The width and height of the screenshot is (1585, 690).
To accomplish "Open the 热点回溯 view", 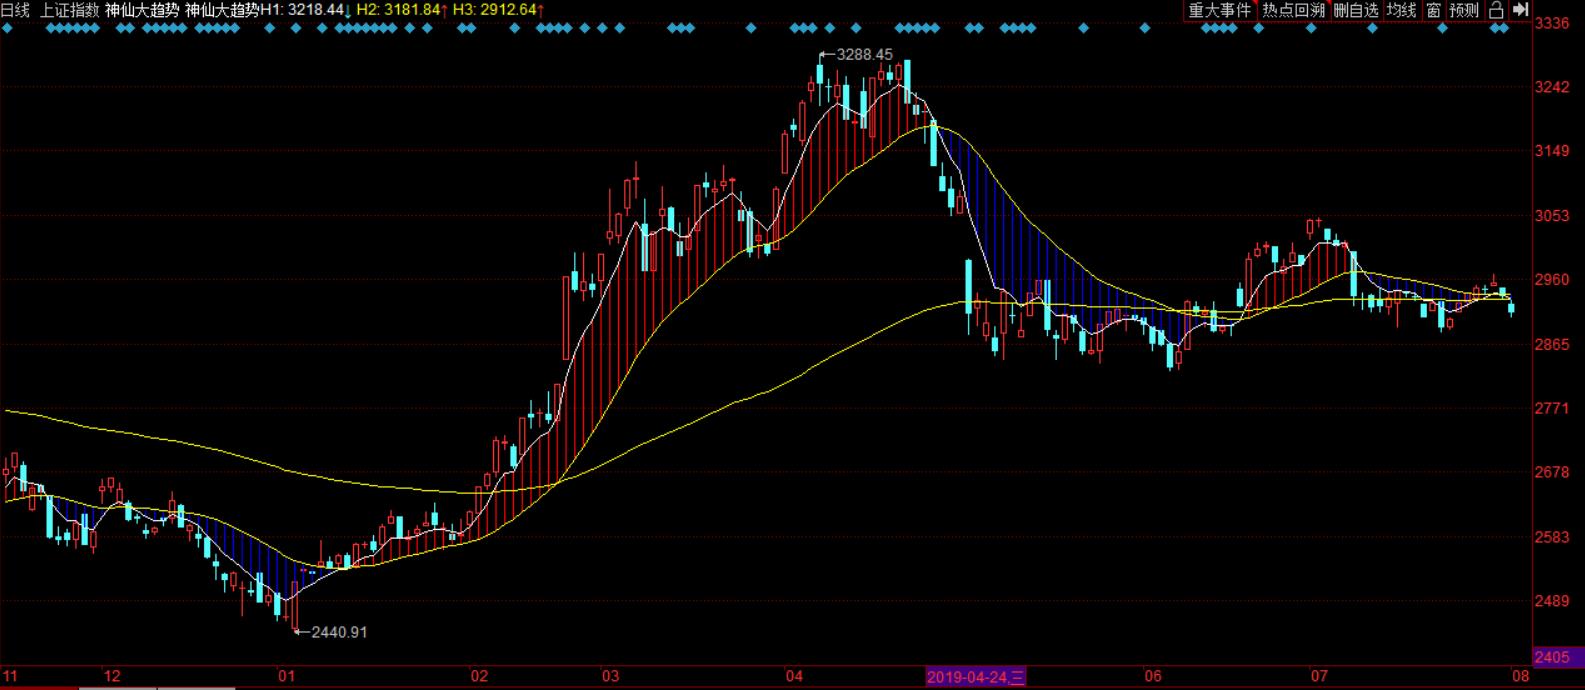I will 1293,10.
